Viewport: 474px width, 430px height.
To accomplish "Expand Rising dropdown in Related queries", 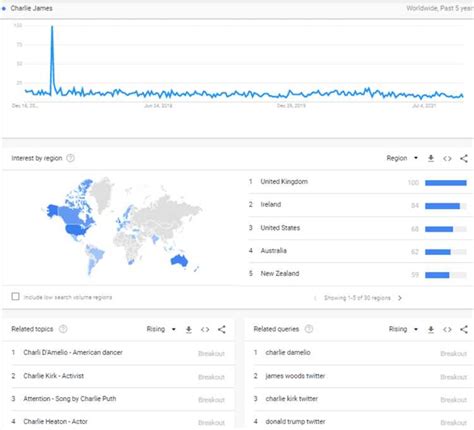I will click(x=403, y=329).
